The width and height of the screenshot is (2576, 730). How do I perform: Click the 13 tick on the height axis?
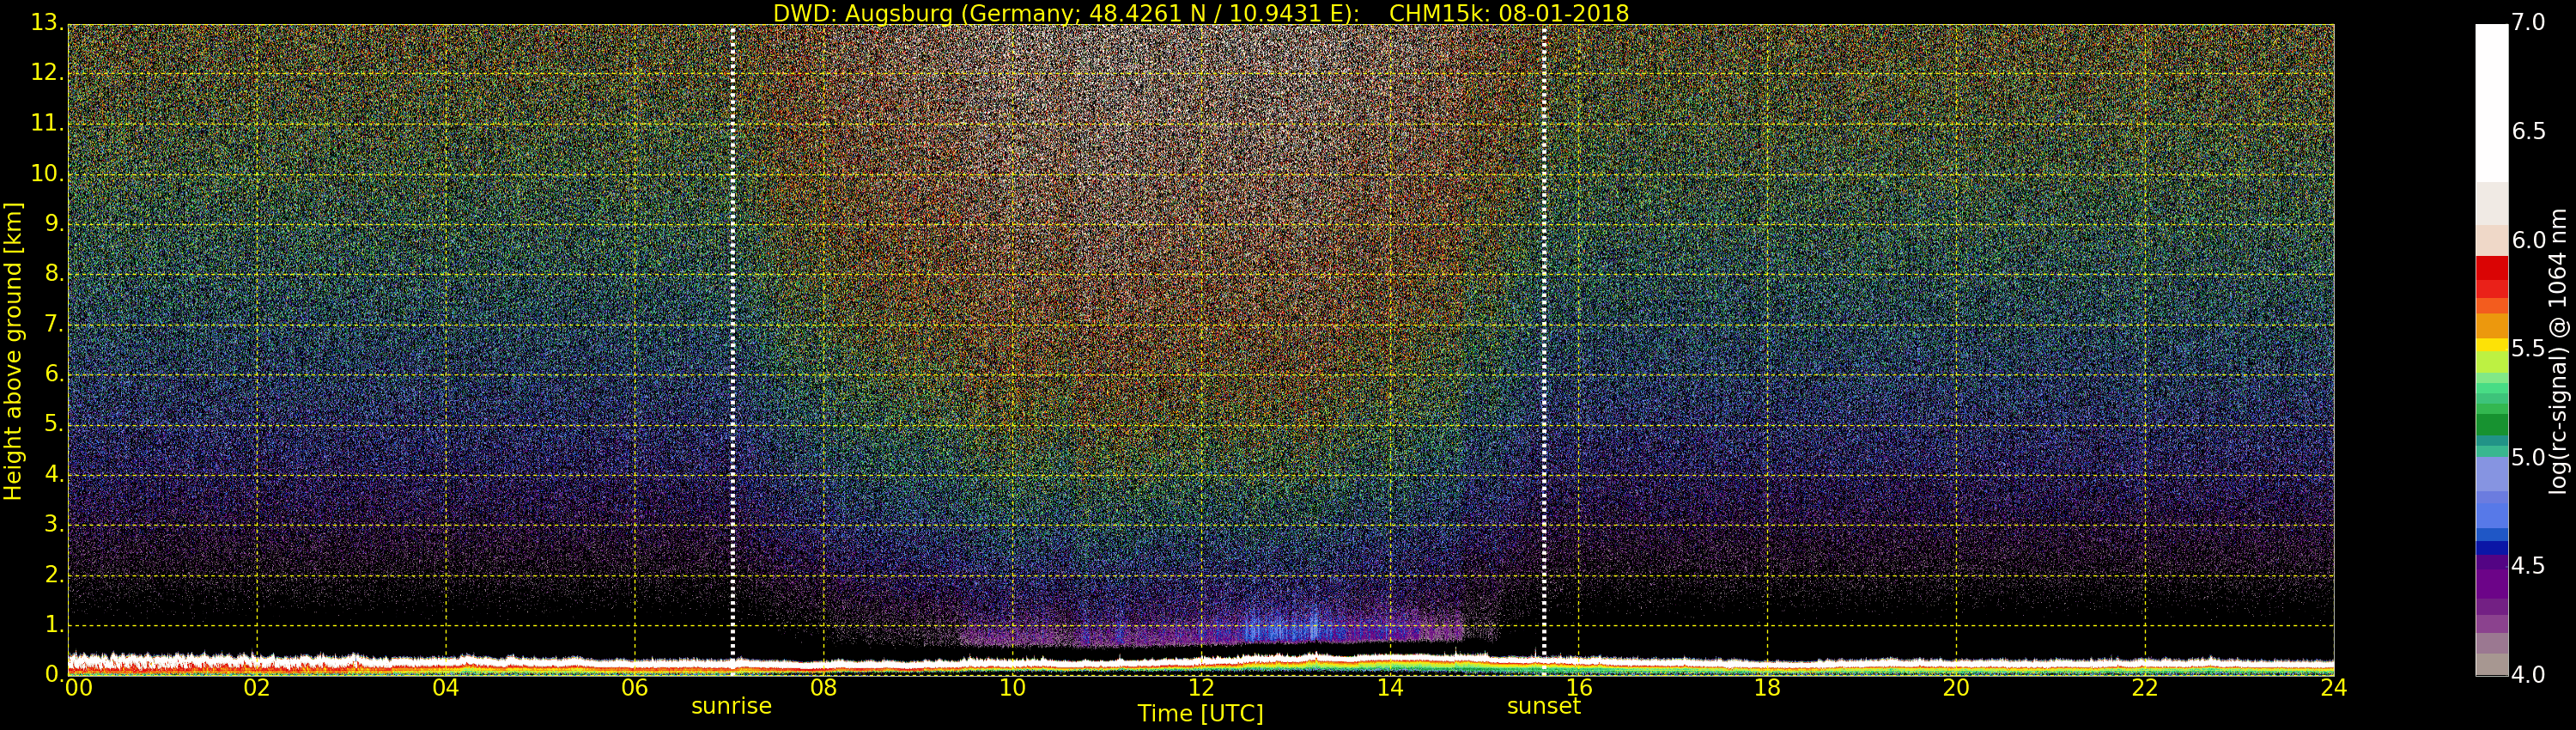(x=45, y=22)
